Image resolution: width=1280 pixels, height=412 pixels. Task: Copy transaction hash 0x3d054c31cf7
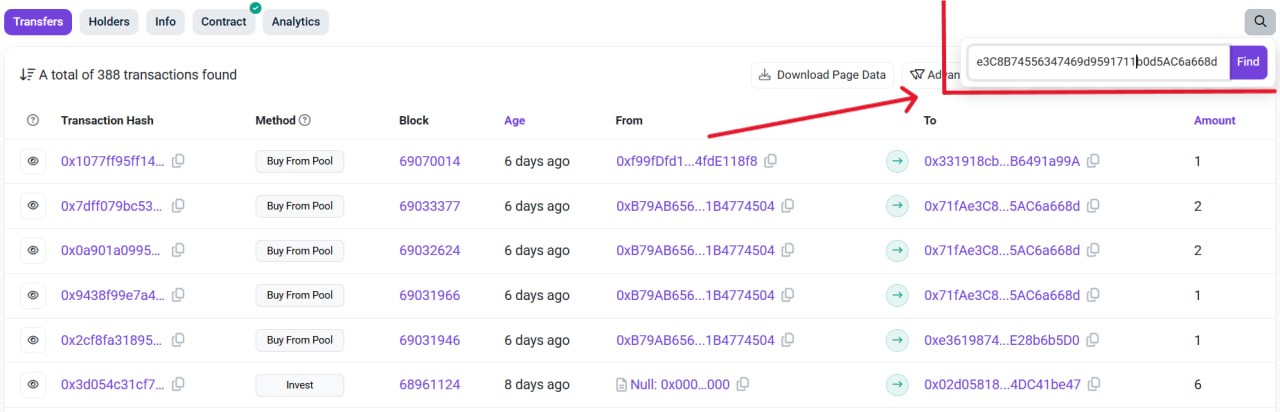(x=178, y=384)
